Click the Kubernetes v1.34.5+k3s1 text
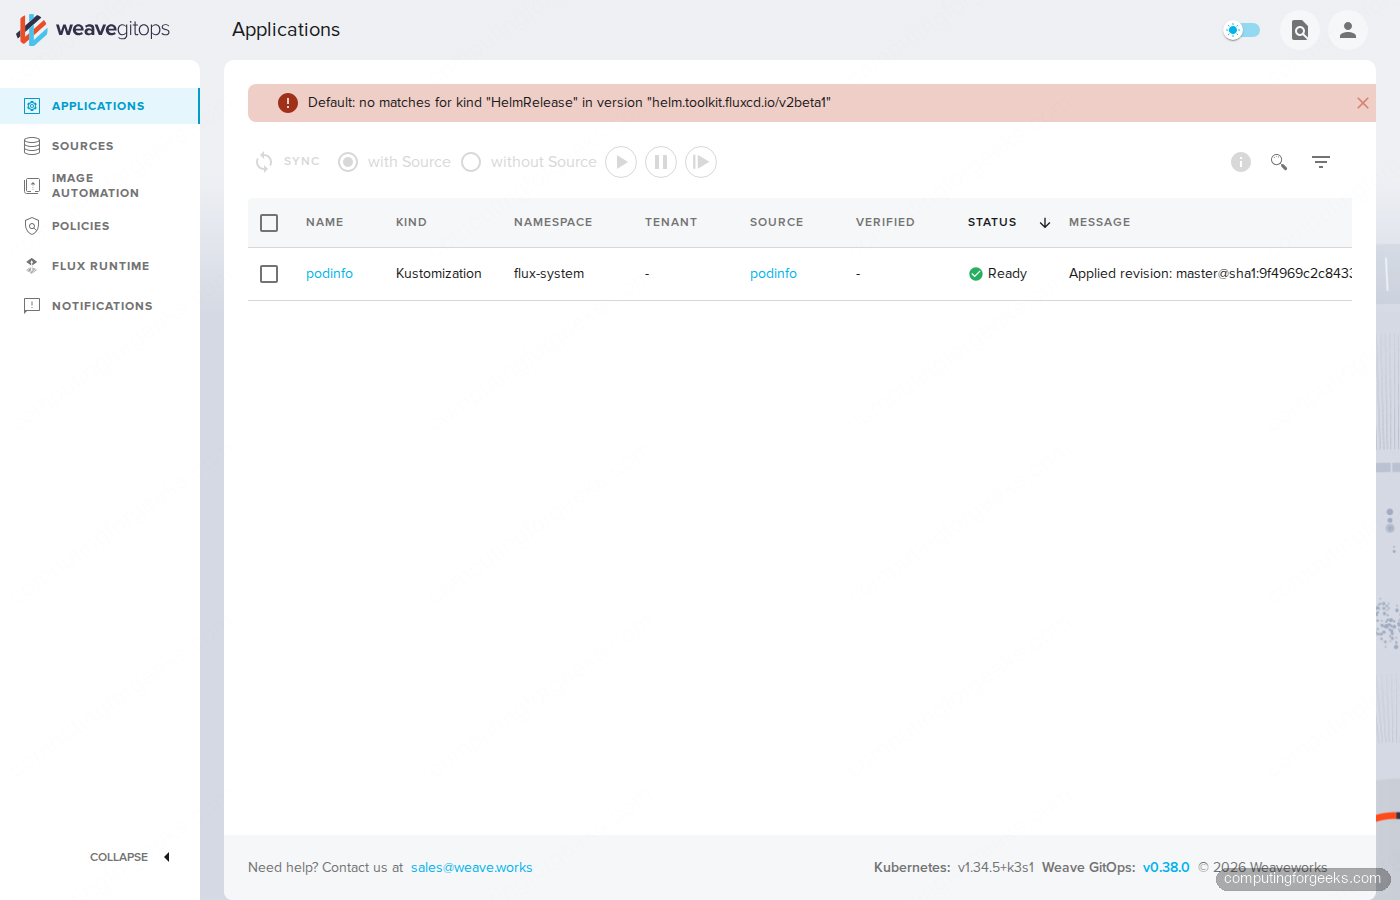1400x900 pixels. click(x=954, y=867)
